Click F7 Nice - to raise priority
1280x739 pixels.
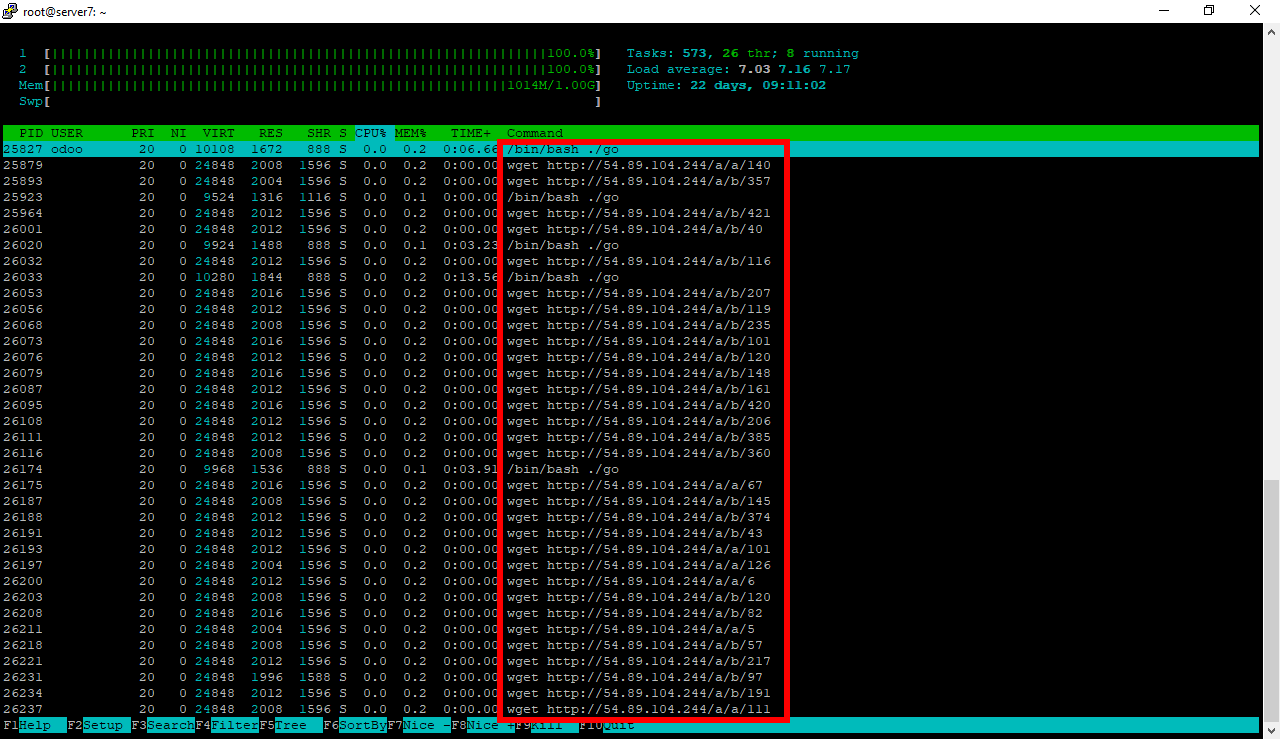(418, 725)
